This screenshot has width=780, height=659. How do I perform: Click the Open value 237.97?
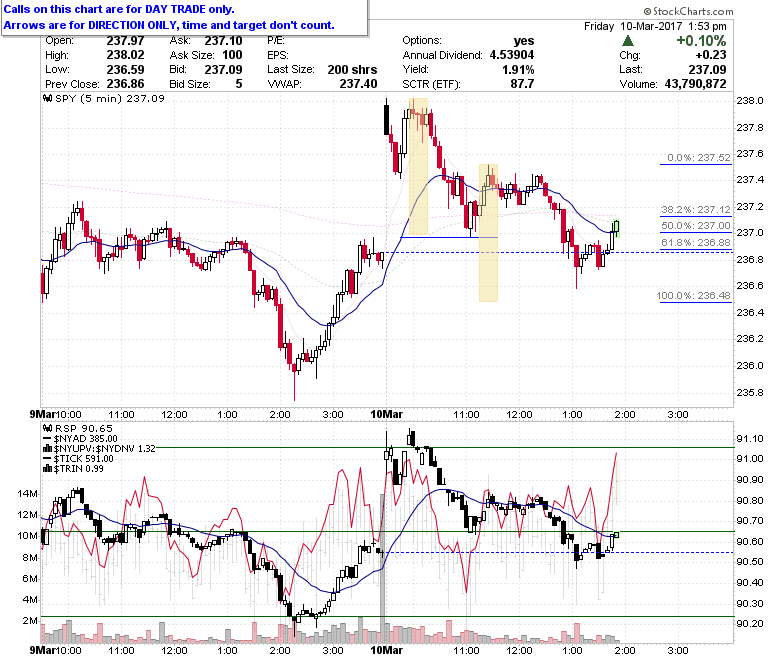[x=125, y=41]
